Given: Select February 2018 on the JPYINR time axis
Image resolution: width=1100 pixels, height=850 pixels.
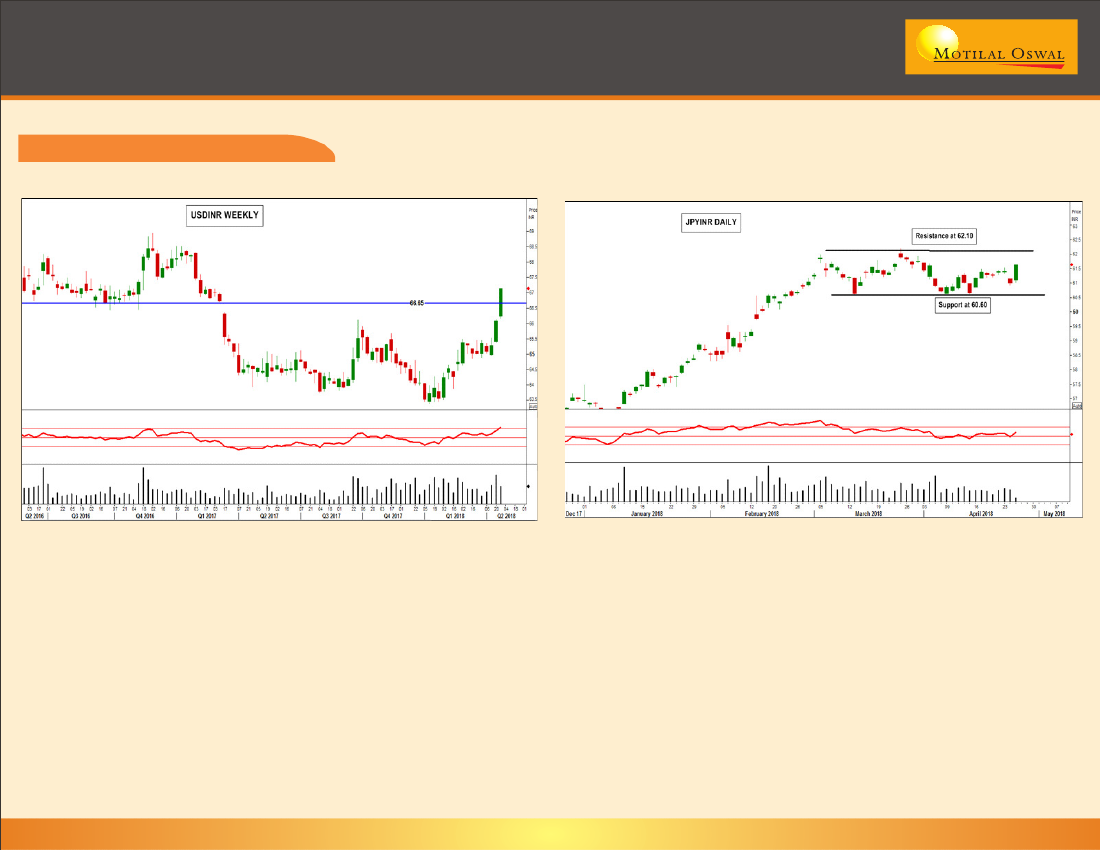Looking at the screenshot, I should tap(762, 513).
